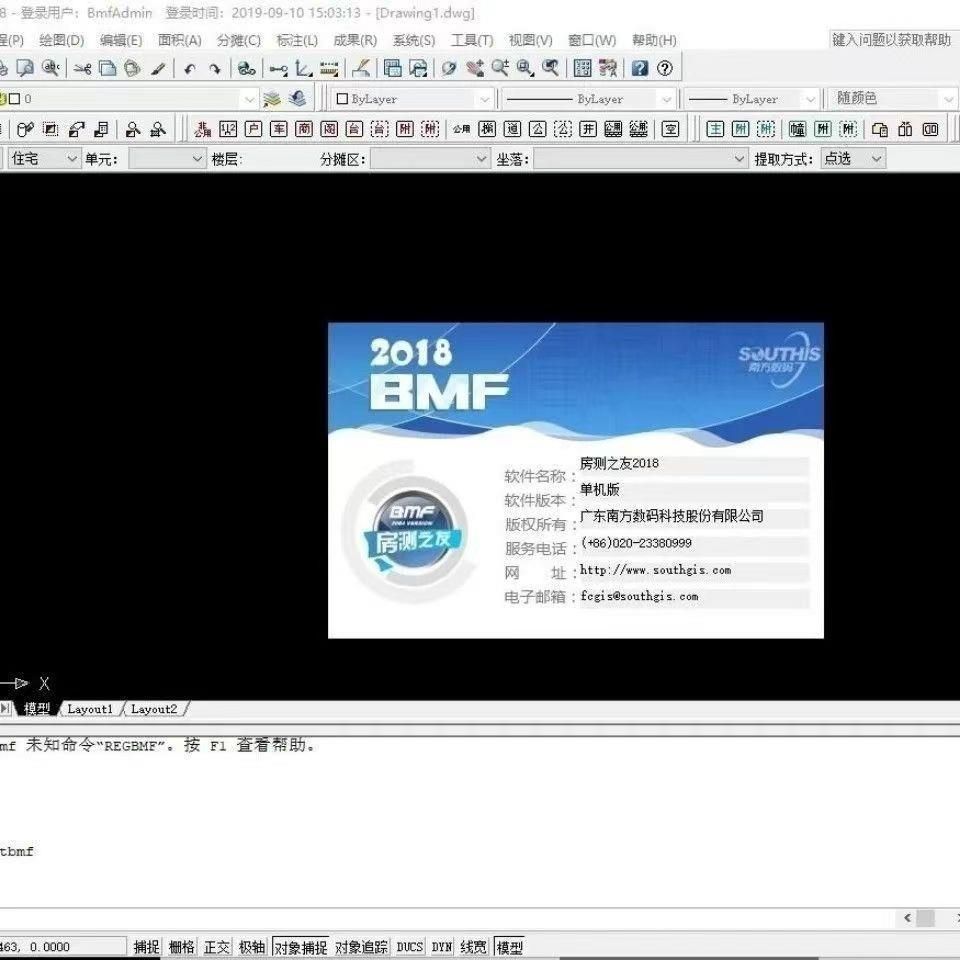Screen dimensions: 960x960
Task: Open the ByLayer lineweight dropdown
Action: (810, 99)
